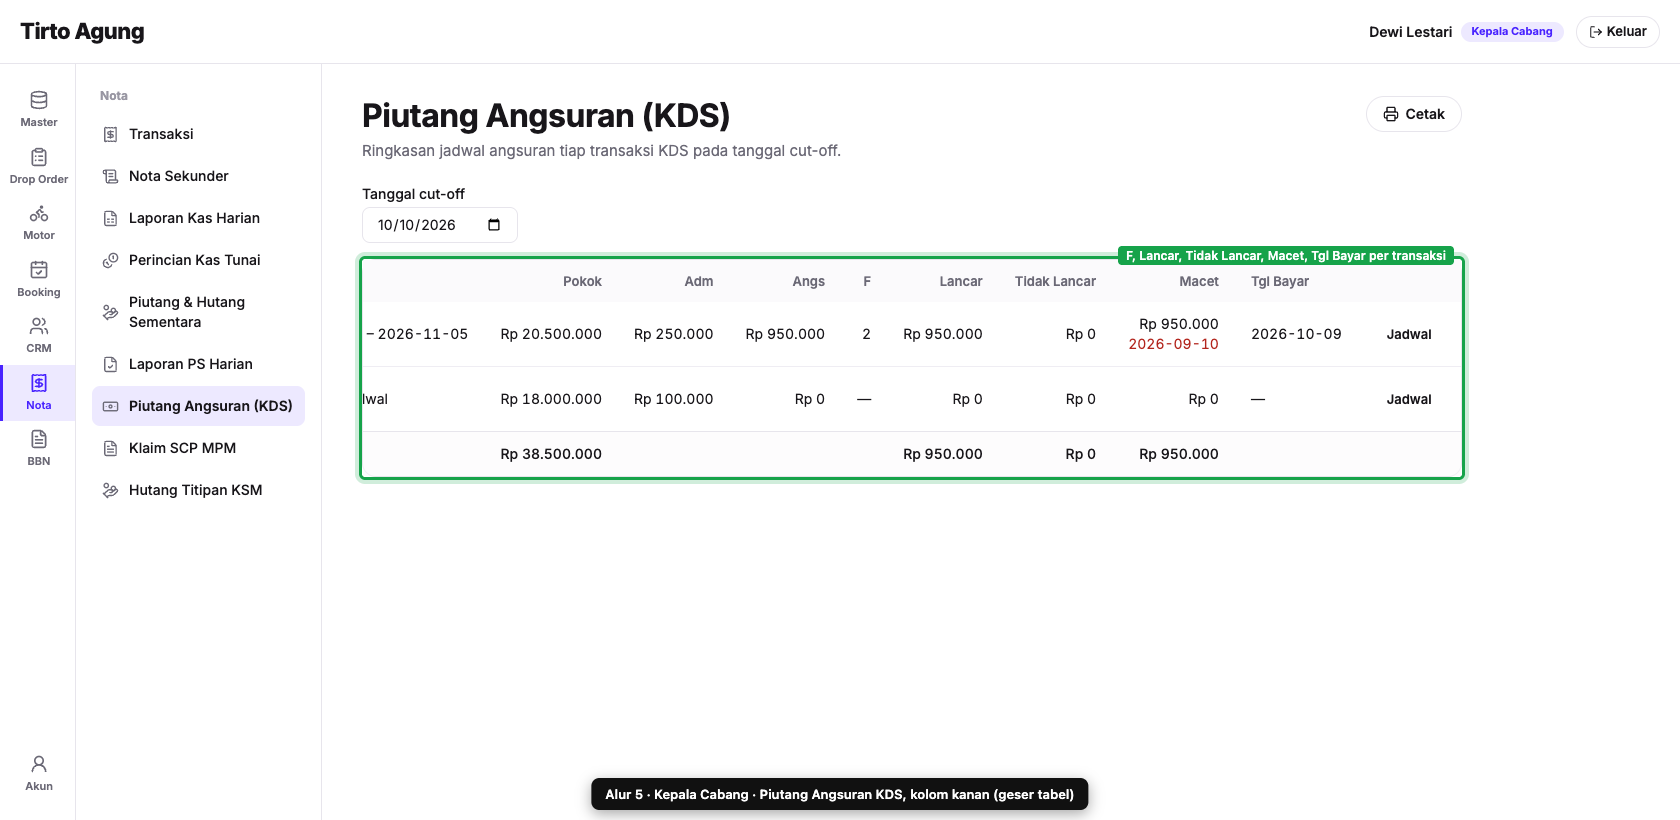Click the Pokok column header
The width and height of the screenshot is (1680, 820).
tap(582, 281)
